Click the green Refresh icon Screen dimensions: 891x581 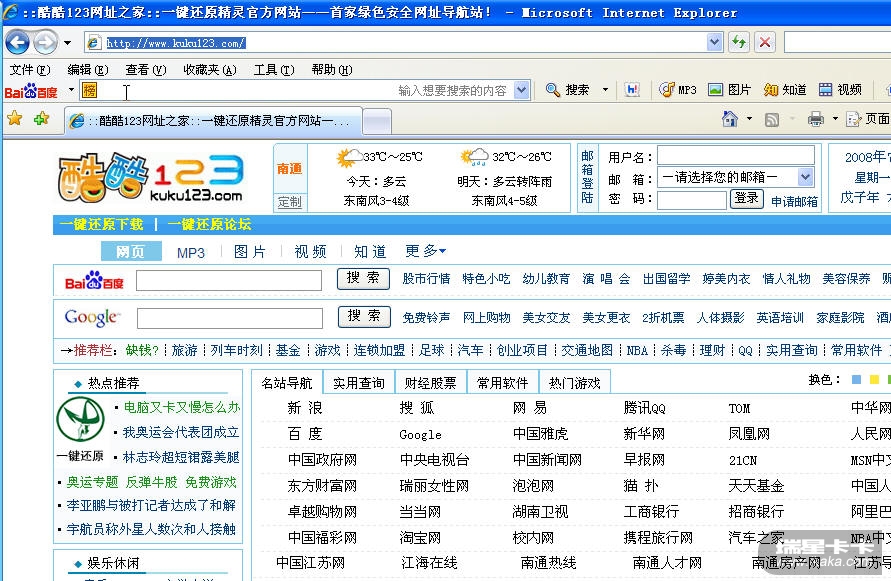point(739,42)
